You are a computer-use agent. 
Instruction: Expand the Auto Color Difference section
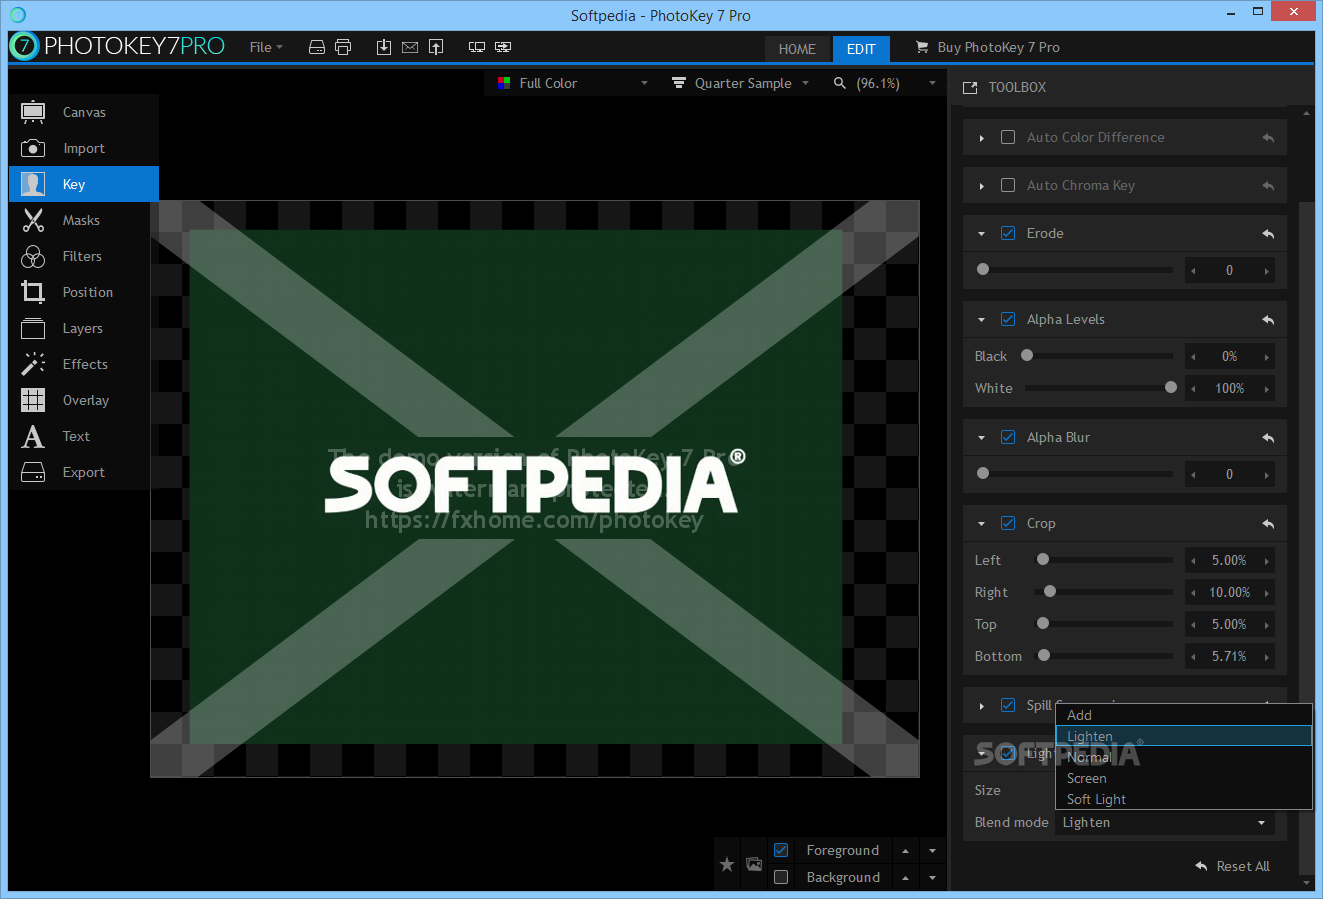click(x=982, y=138)
